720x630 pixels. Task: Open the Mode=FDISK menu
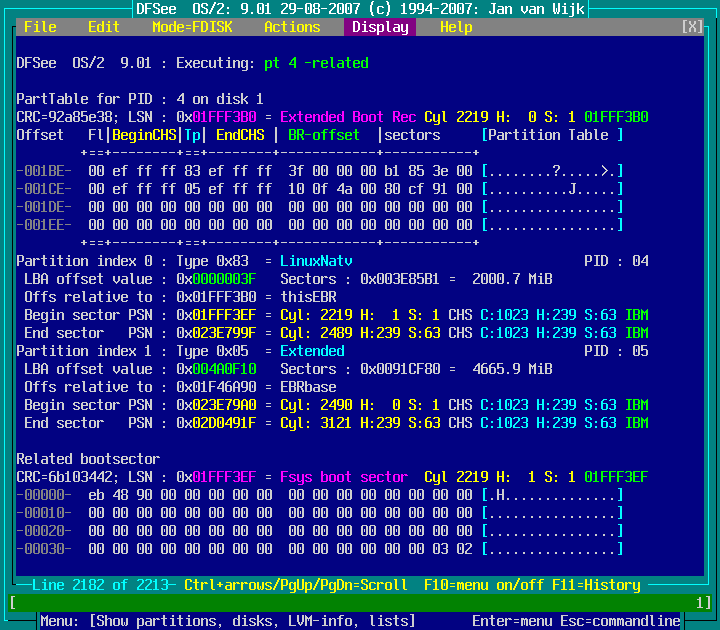192,27
